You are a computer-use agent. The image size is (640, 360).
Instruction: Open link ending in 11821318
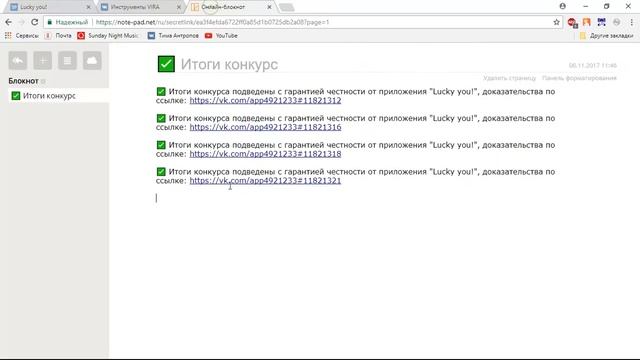[265, 154]
